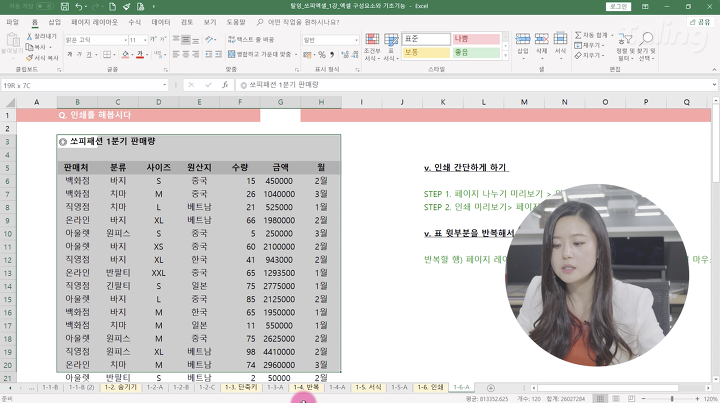Open the font size dropdown
This screenshot has width=720, height=403.
point(145,40)
